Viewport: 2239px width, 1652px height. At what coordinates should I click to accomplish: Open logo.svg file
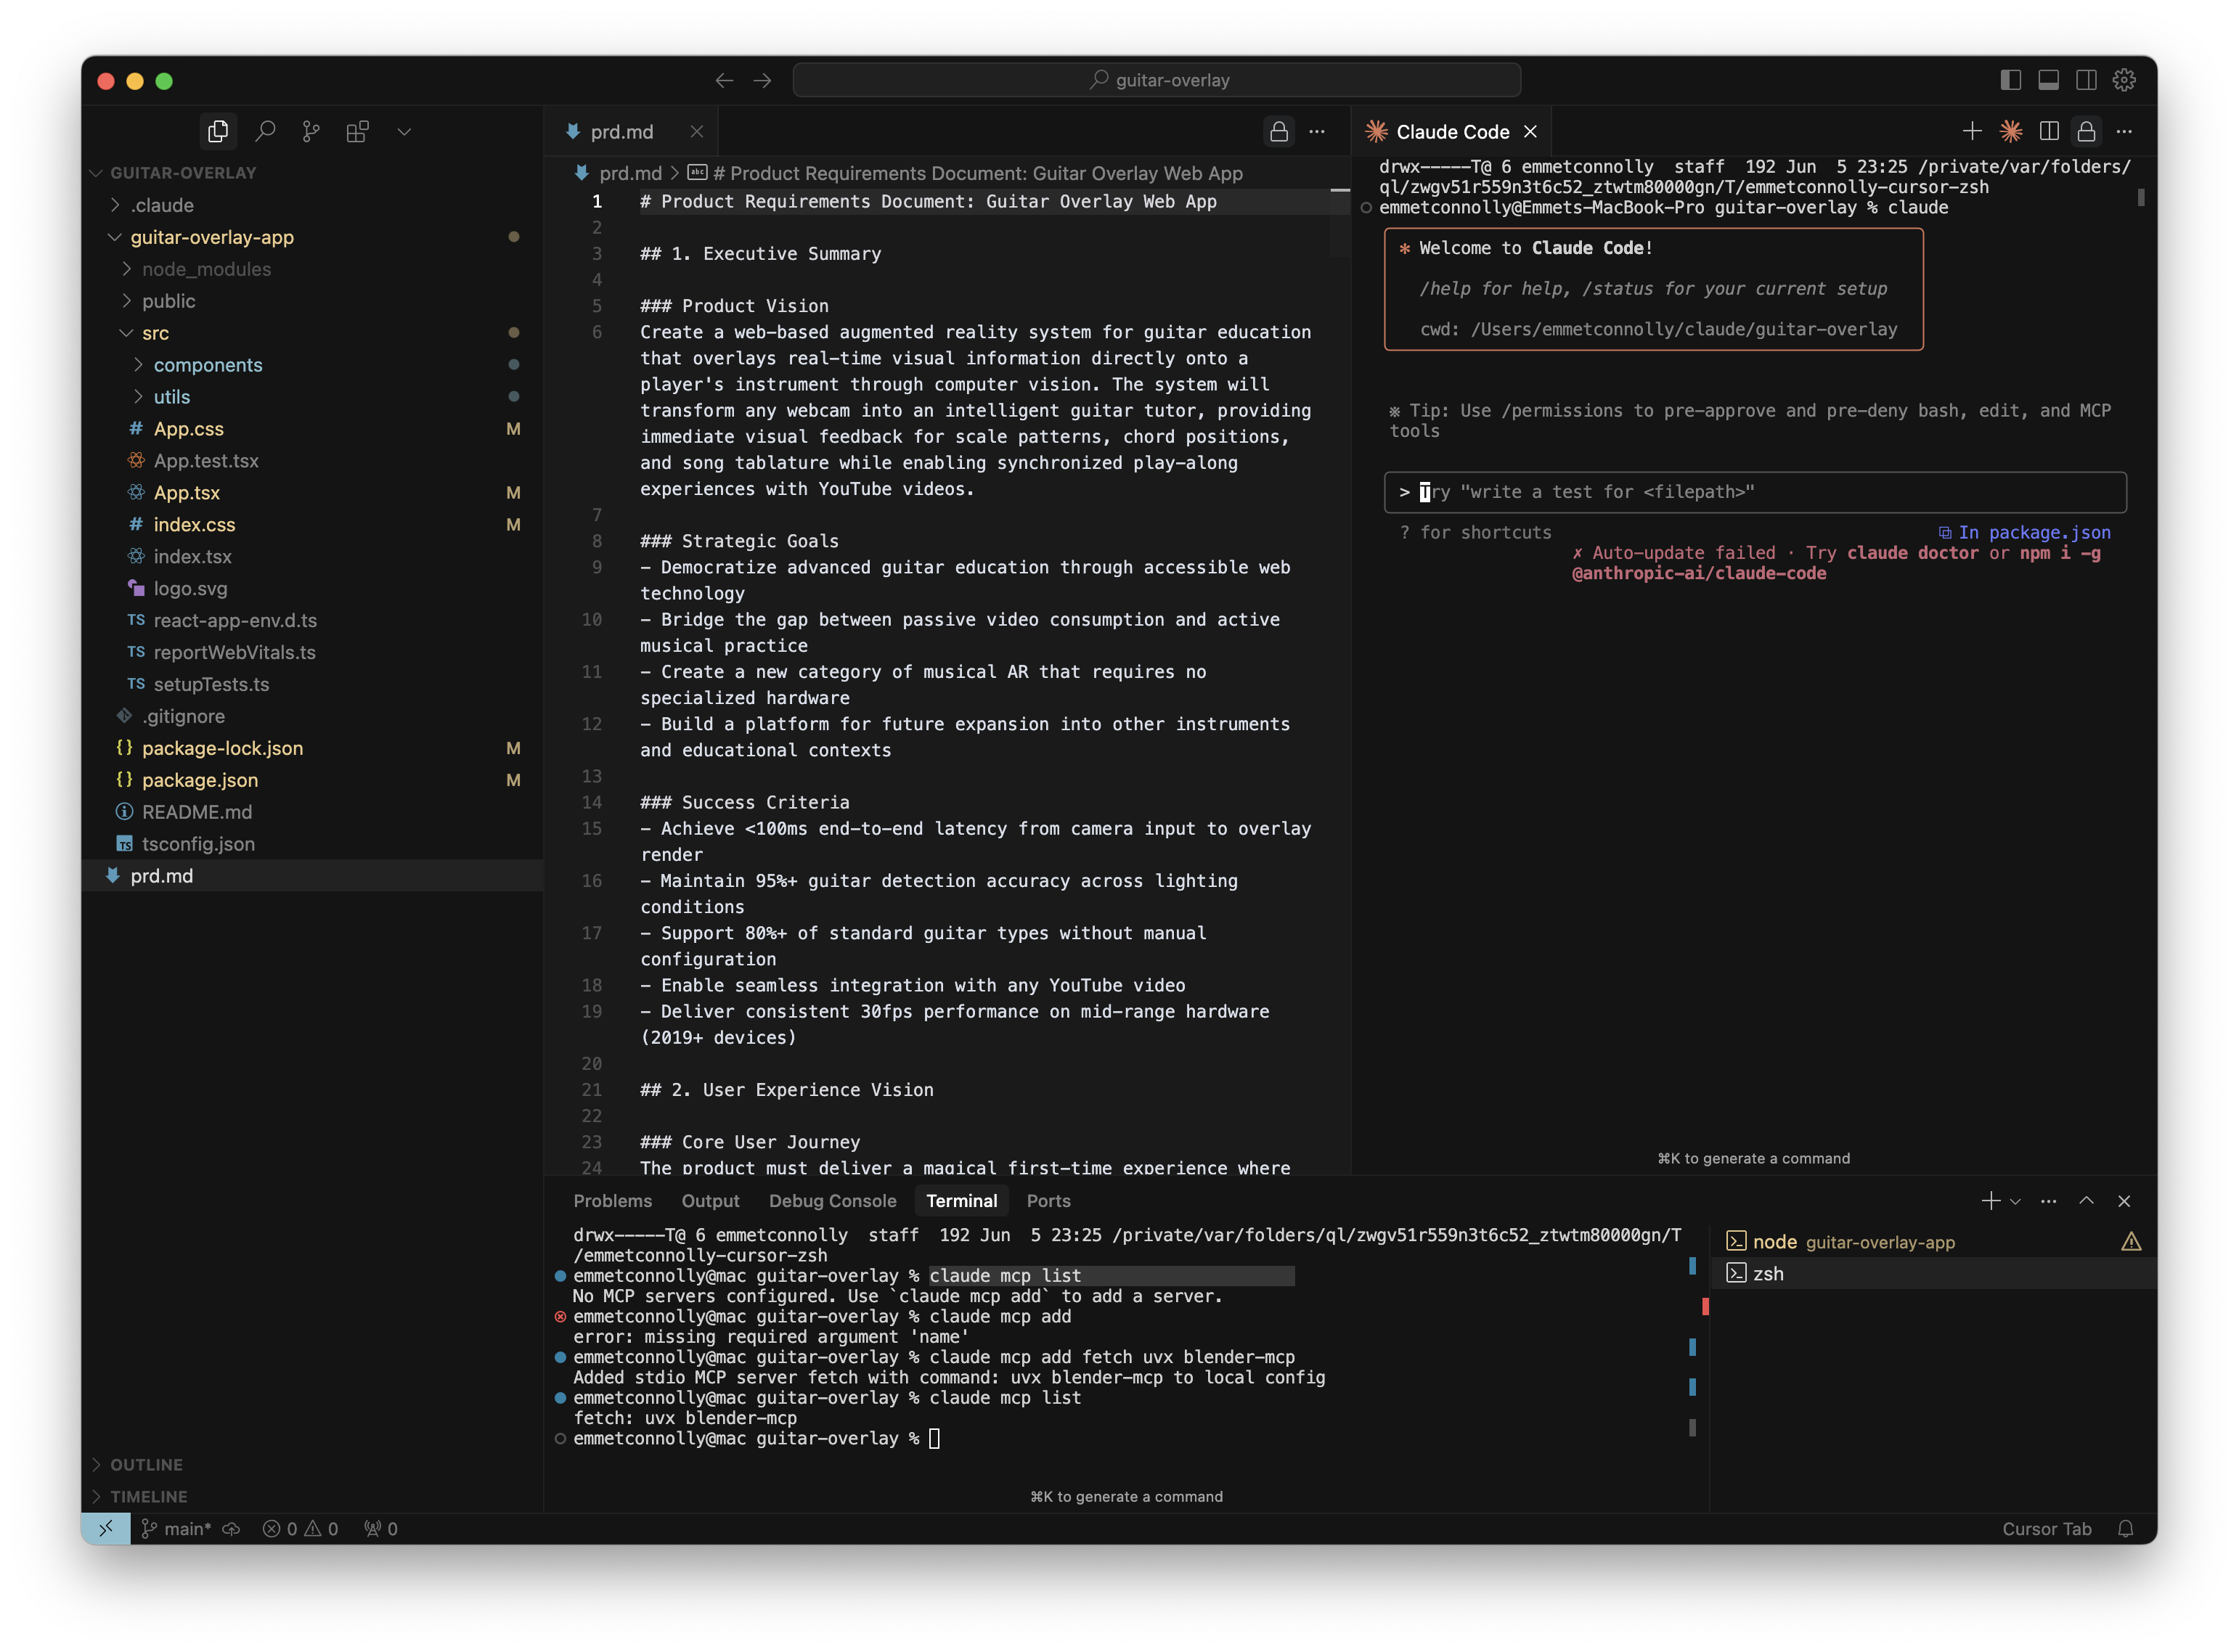(312, 589)
